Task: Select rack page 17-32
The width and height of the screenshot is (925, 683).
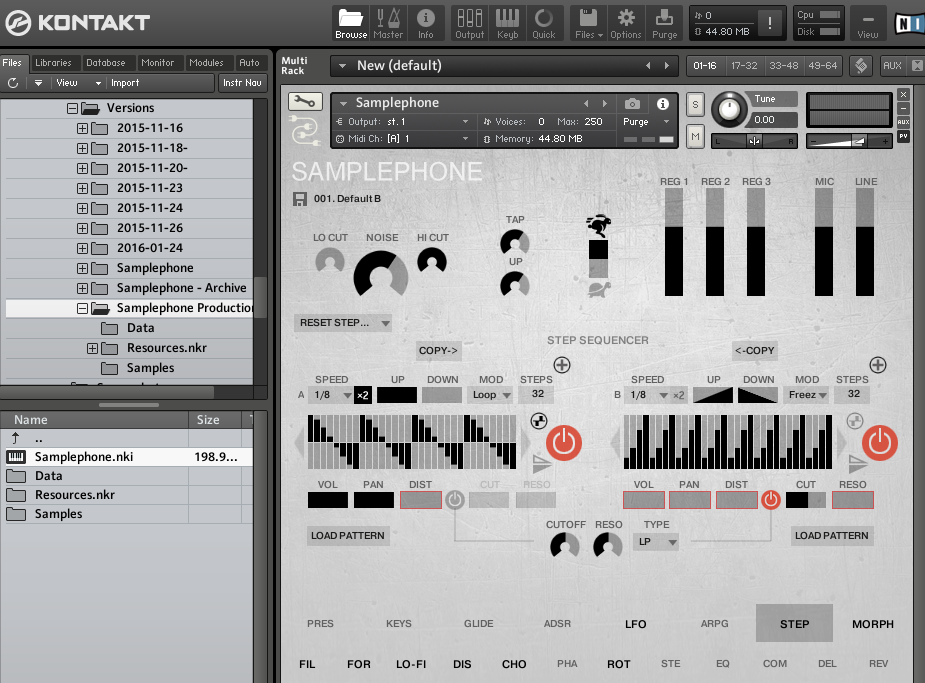Action: pyautogui.click(x=744, y=65)
